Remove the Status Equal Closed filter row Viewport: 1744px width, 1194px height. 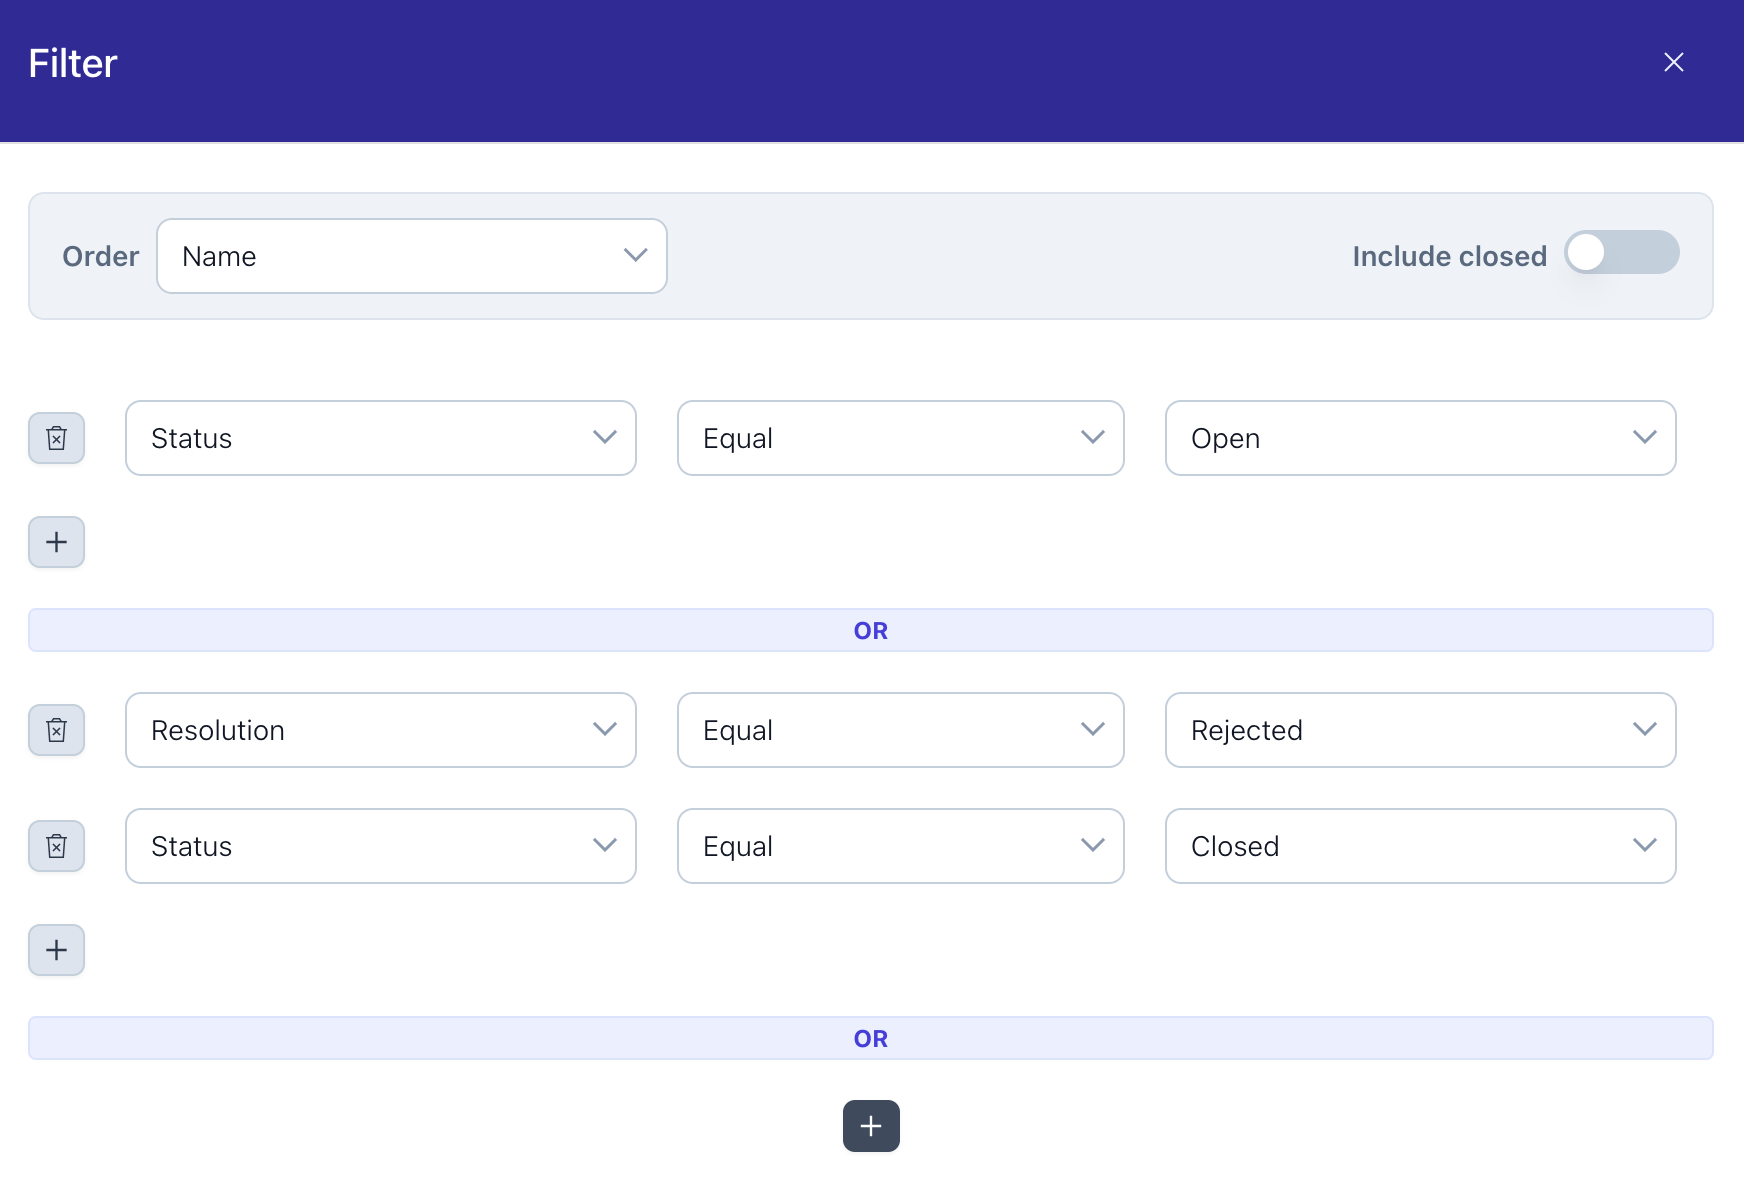56,846
